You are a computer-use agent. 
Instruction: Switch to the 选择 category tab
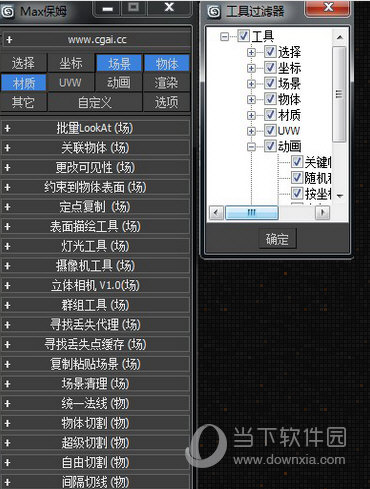coord(23,63)
